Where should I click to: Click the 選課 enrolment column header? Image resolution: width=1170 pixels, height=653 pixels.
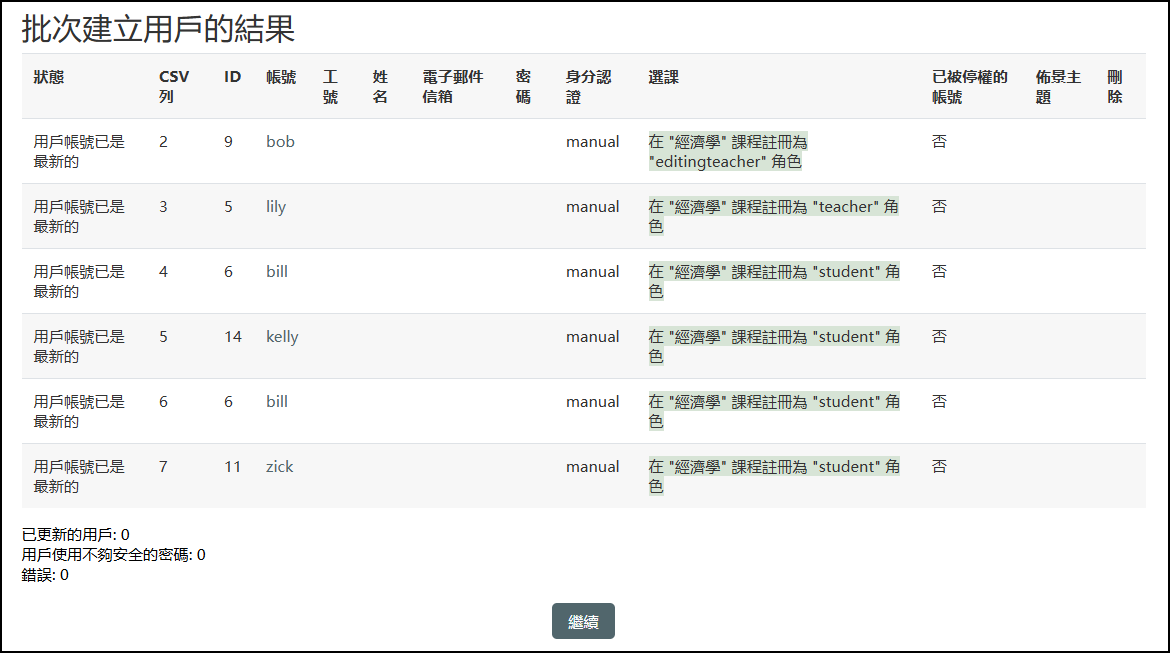662,75
